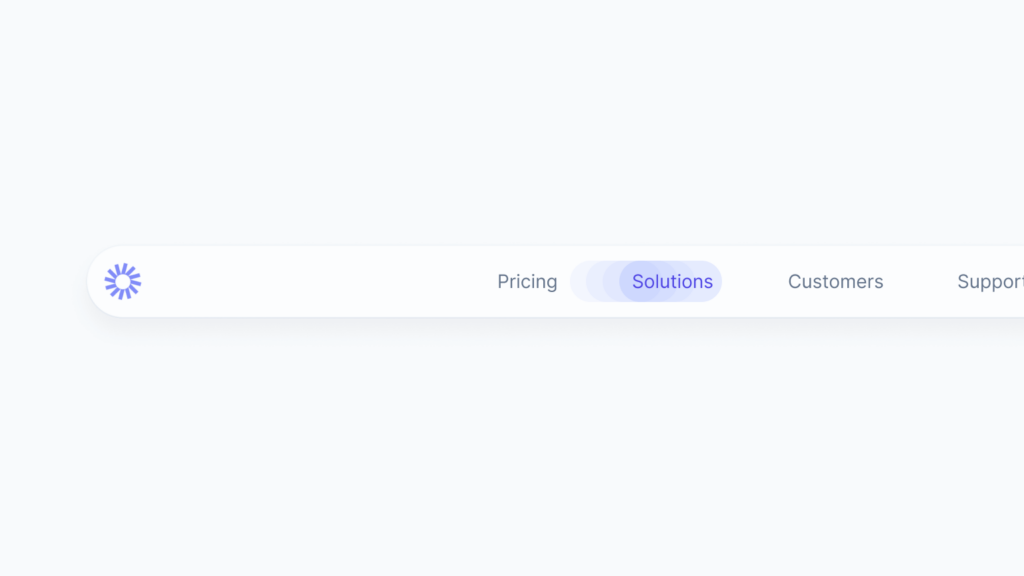Activate the logo mark at navbar start
The width and height of the screenshot is (1024, 576).
[122, 281]
